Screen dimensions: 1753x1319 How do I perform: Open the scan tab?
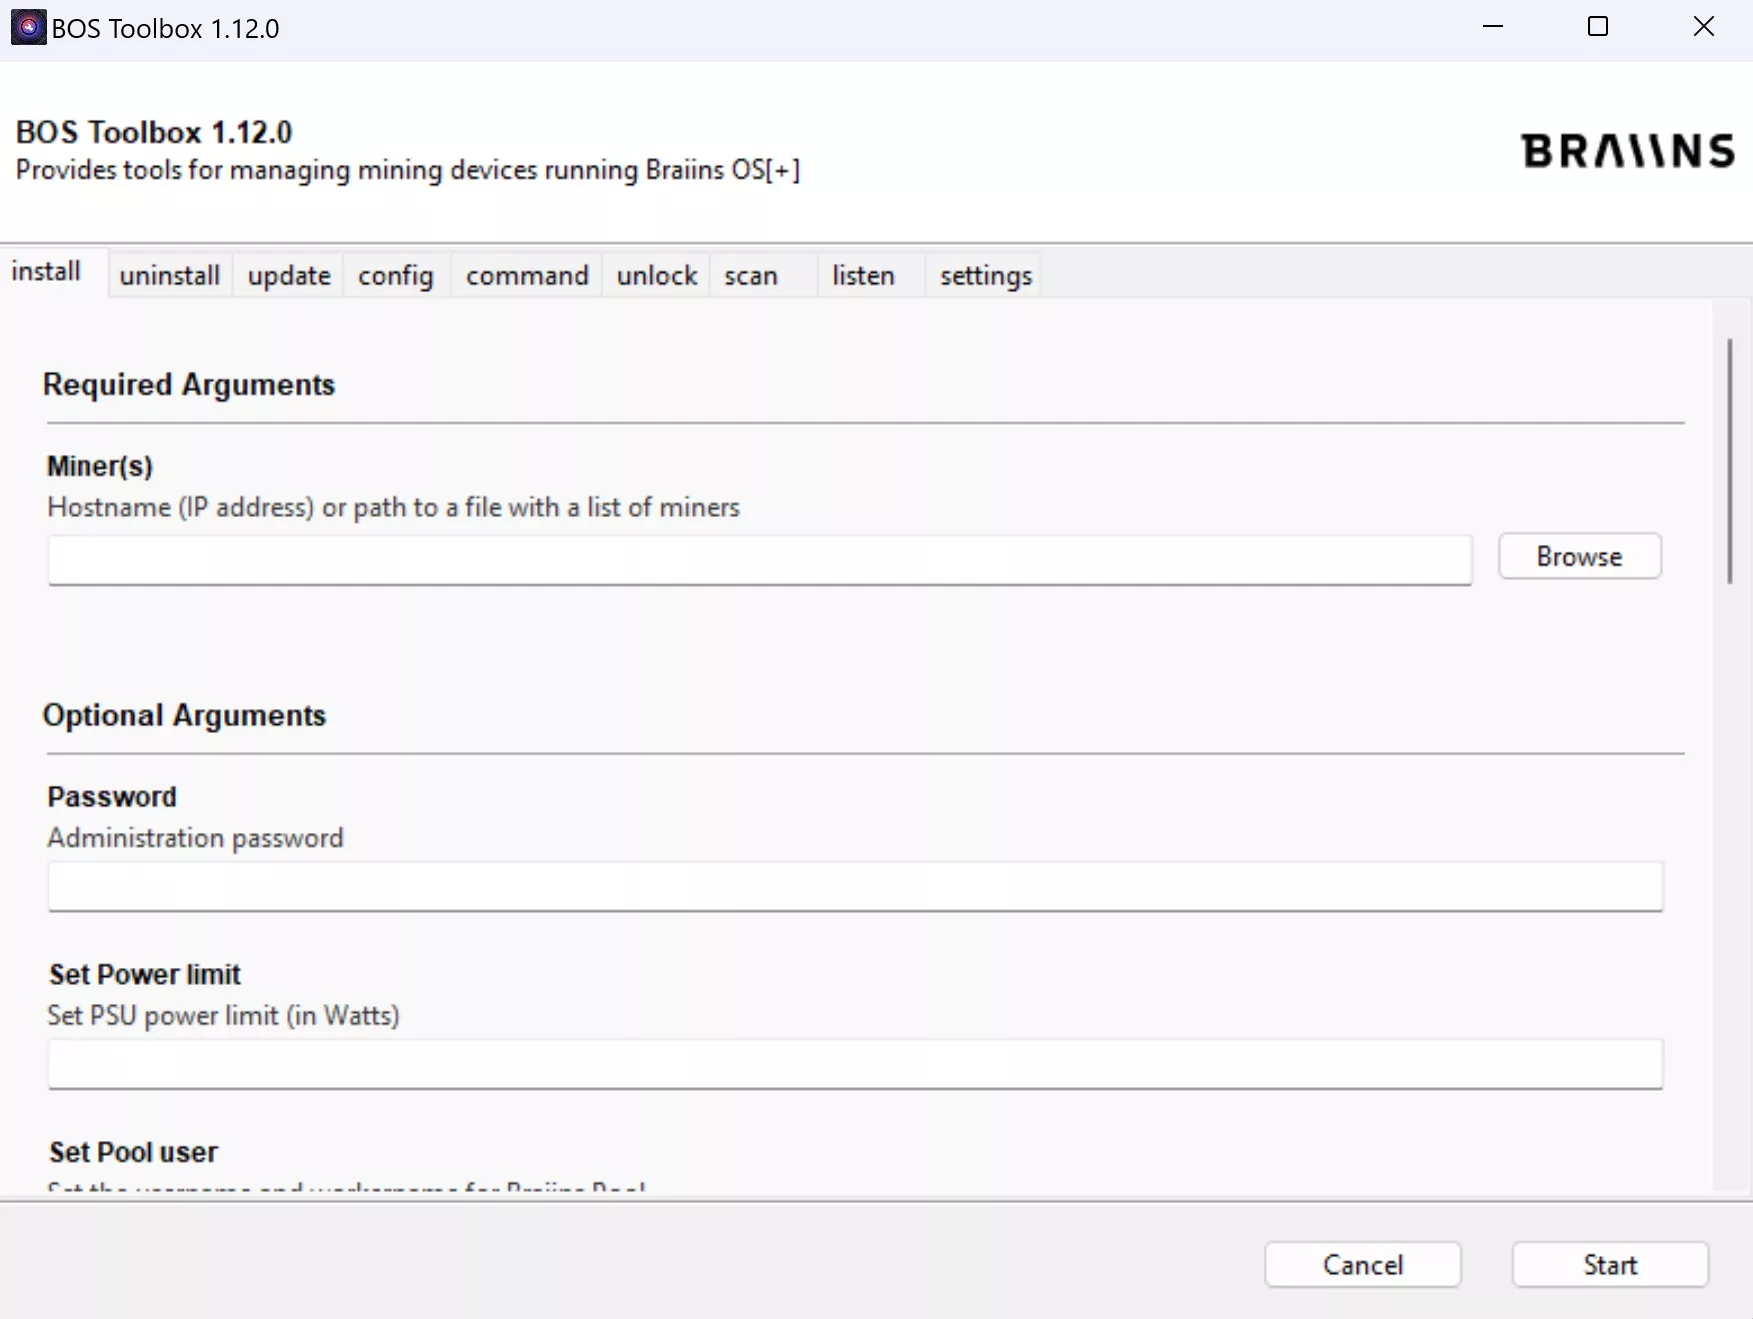click(751, 276)
